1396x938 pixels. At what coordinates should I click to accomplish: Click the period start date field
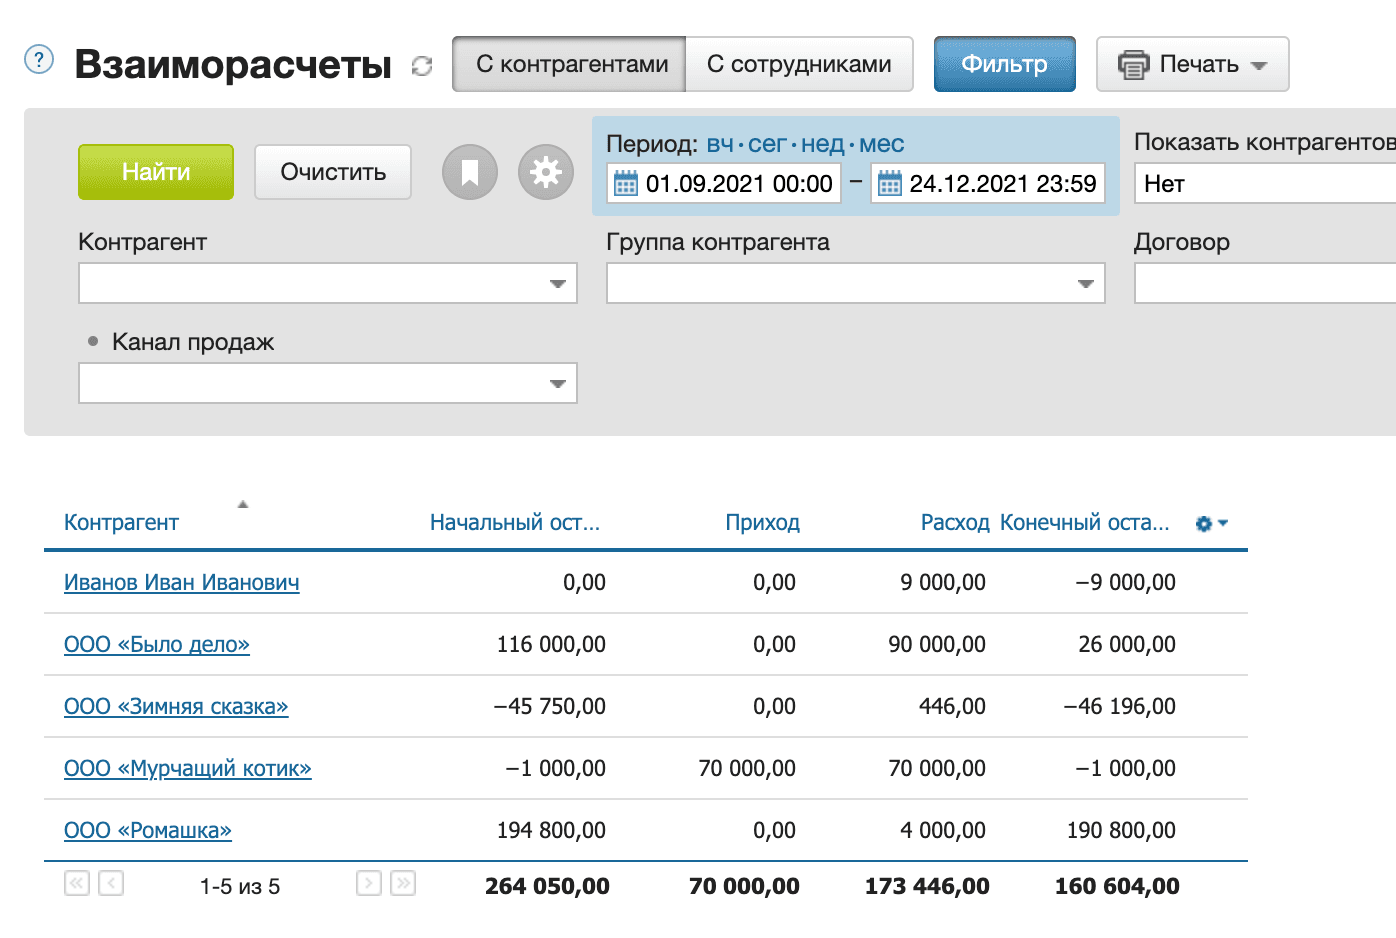(738, 184)
